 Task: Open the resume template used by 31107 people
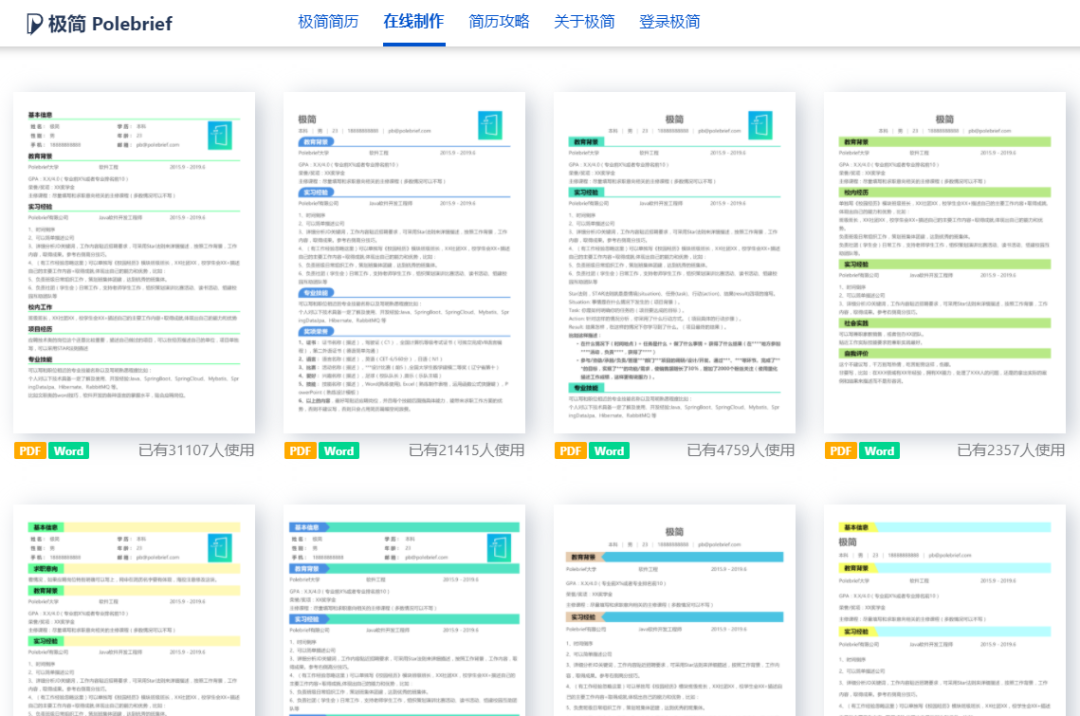tap(134, 262)
